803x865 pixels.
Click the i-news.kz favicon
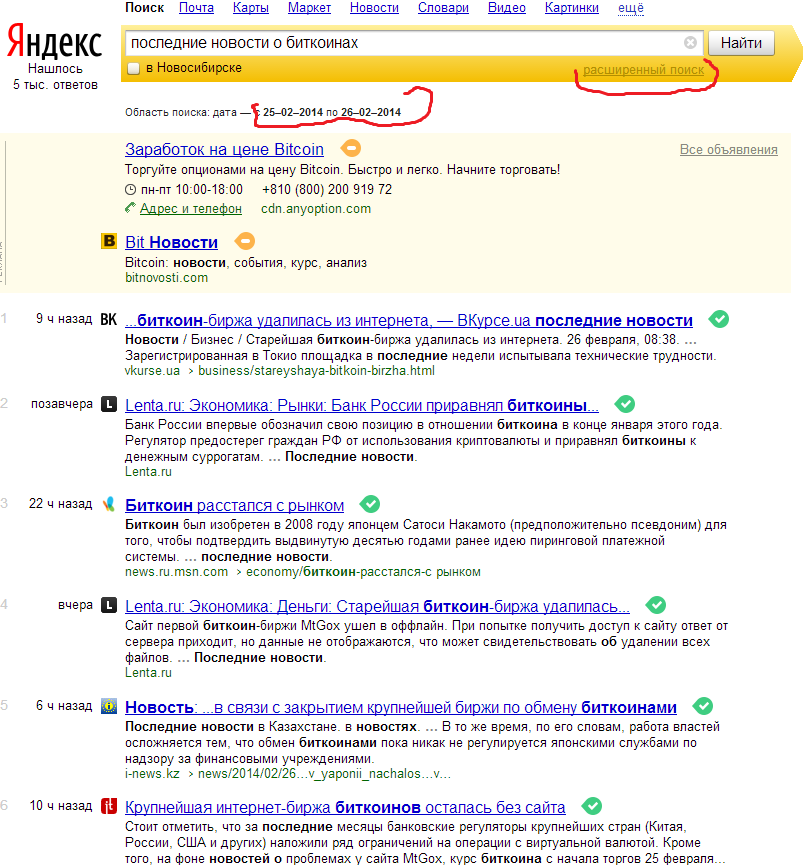coord(109,706)
